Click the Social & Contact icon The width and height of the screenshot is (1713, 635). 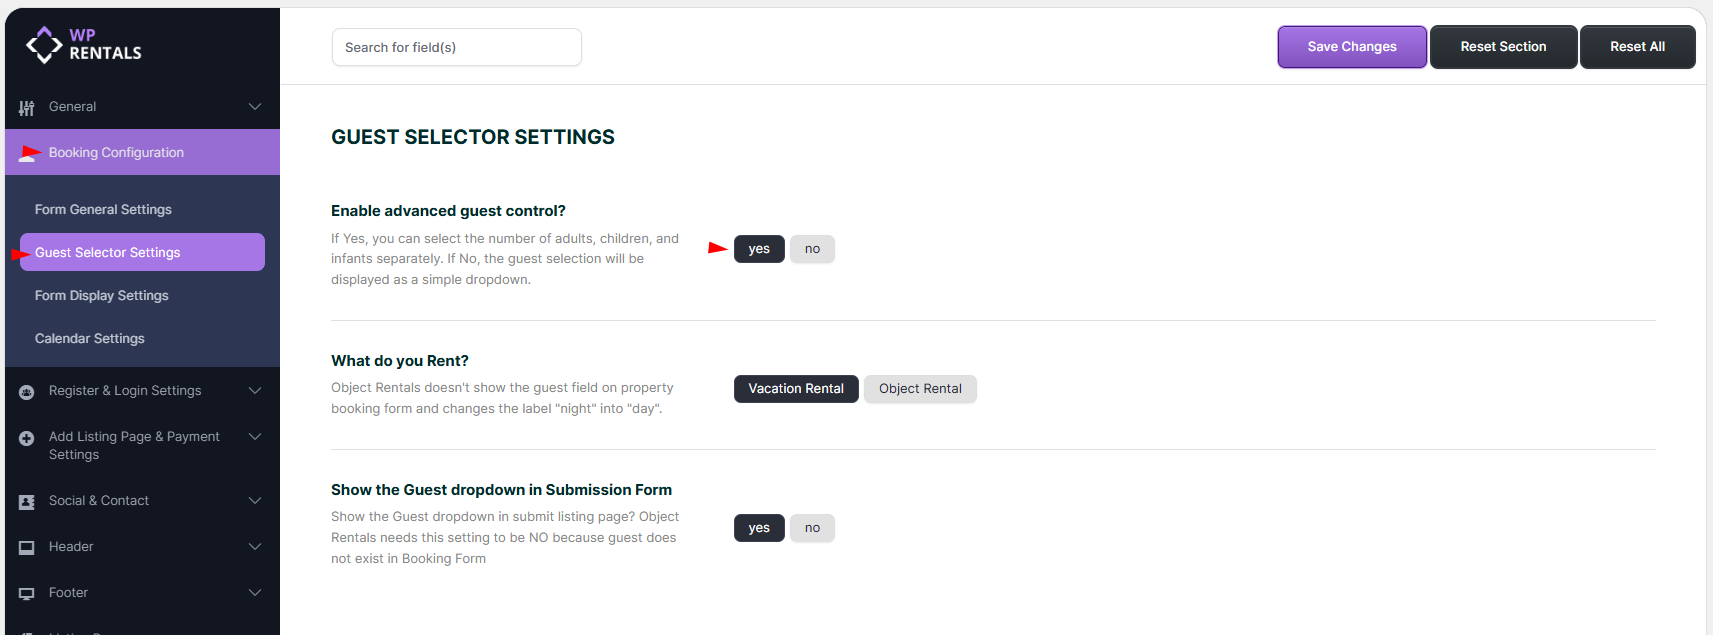click(x=27, y=502)
